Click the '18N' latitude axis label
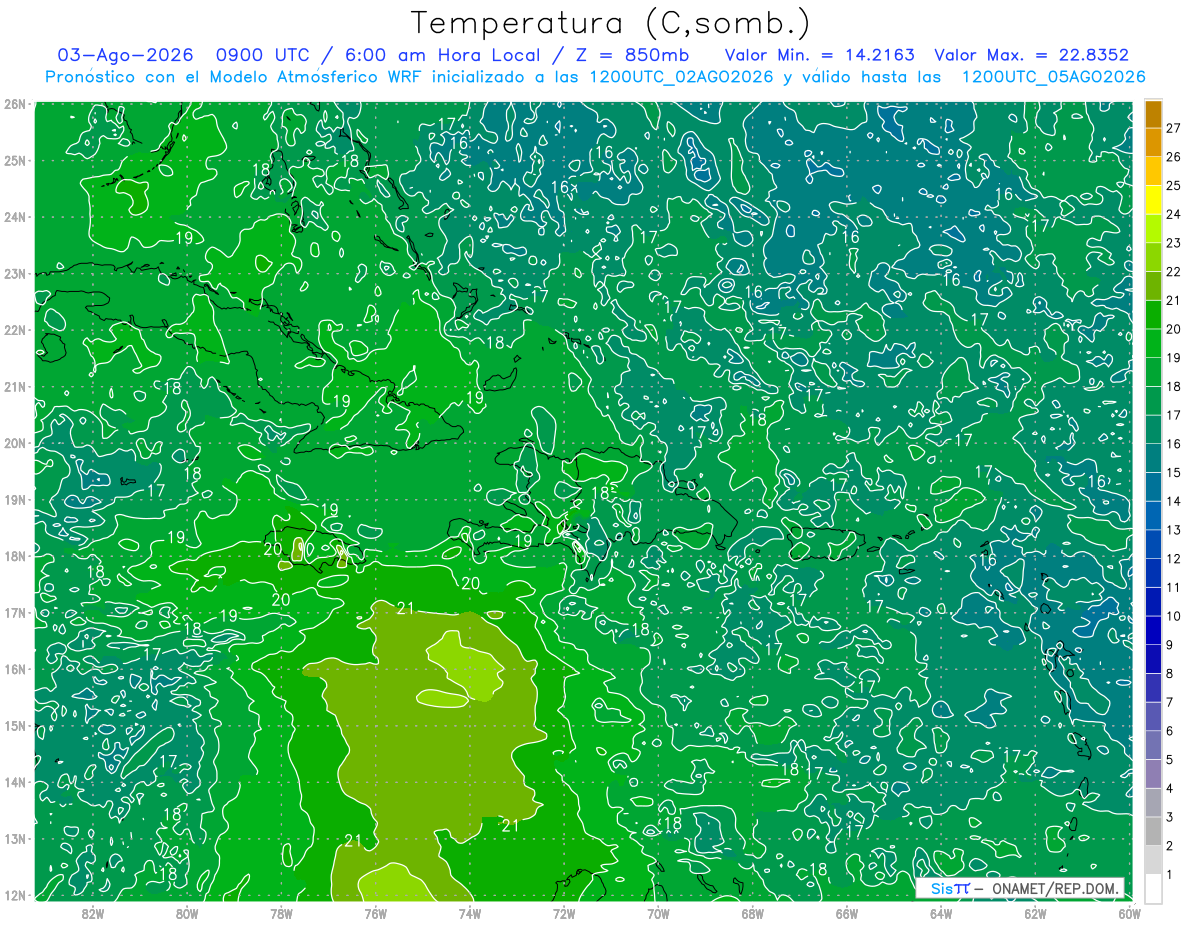The image size is (1200, 927). point(15,556)
